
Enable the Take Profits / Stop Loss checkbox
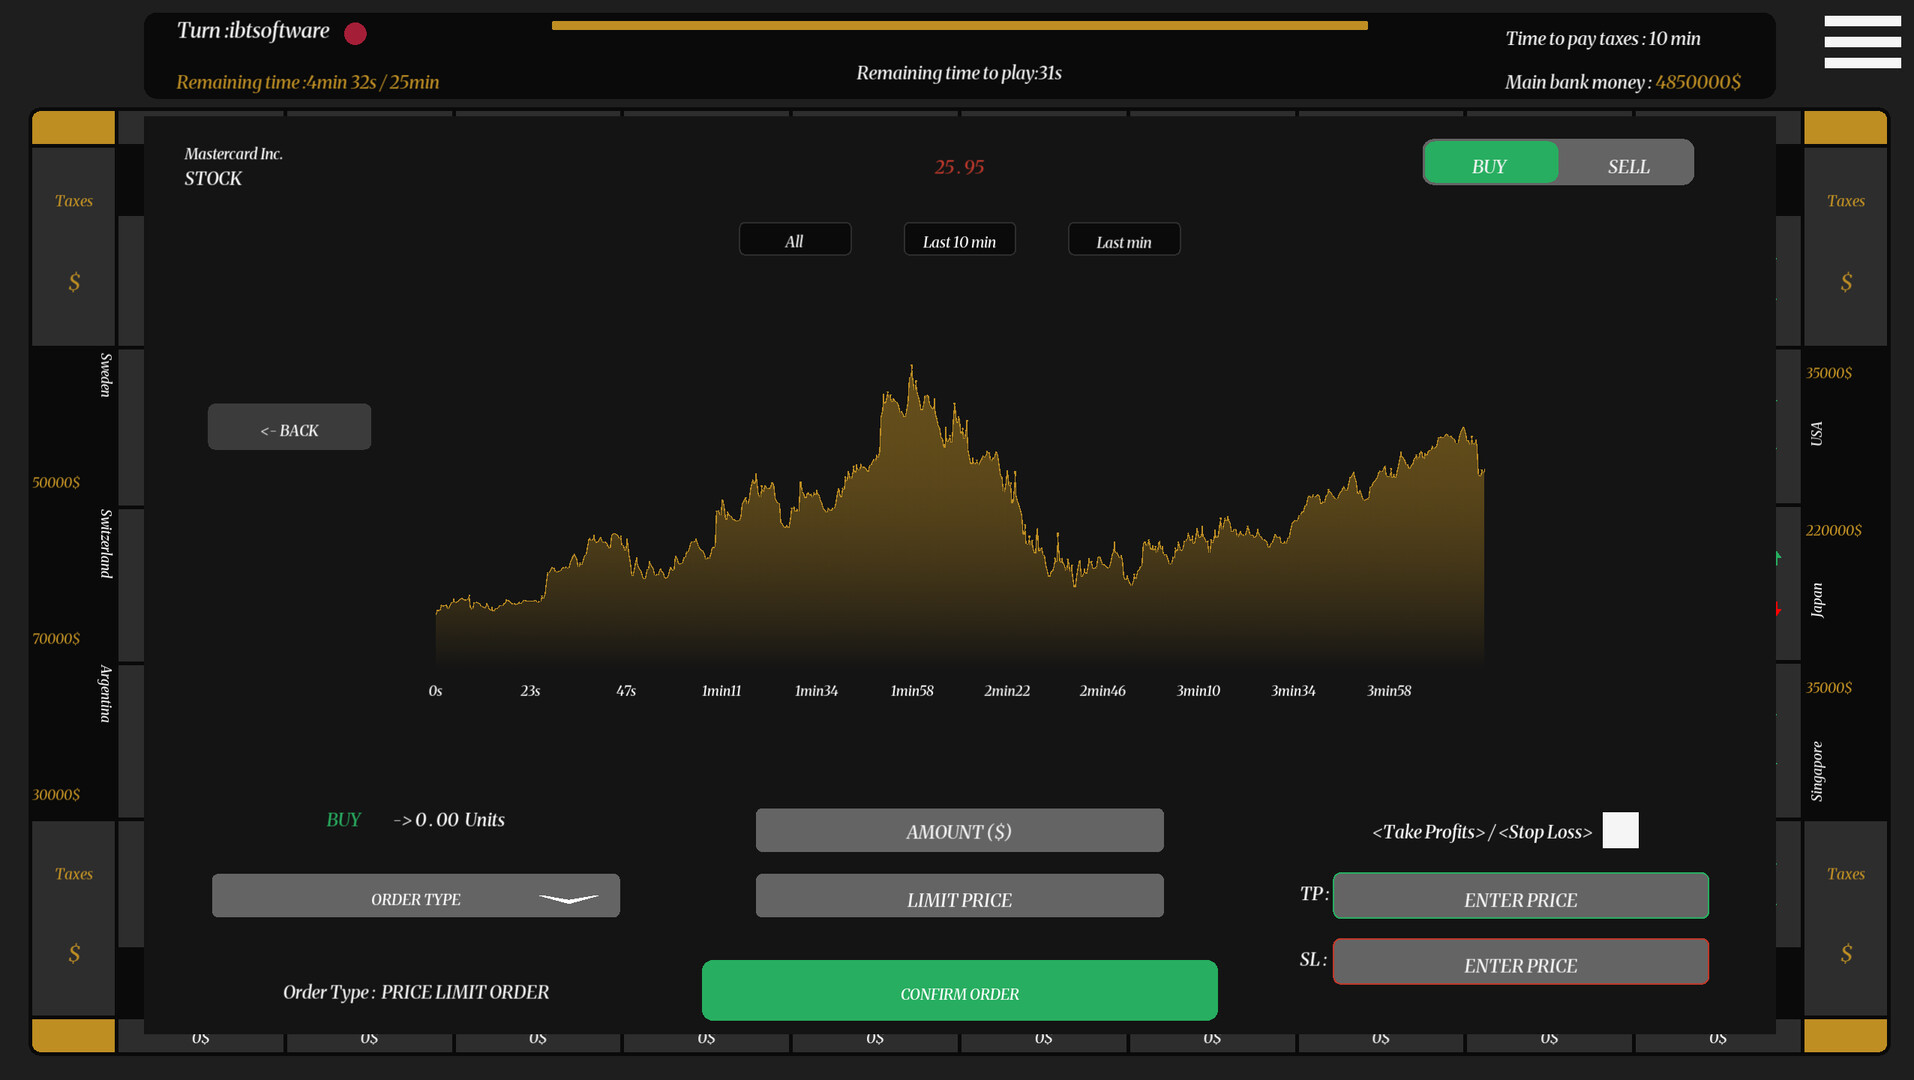(x=1621, y=830)
